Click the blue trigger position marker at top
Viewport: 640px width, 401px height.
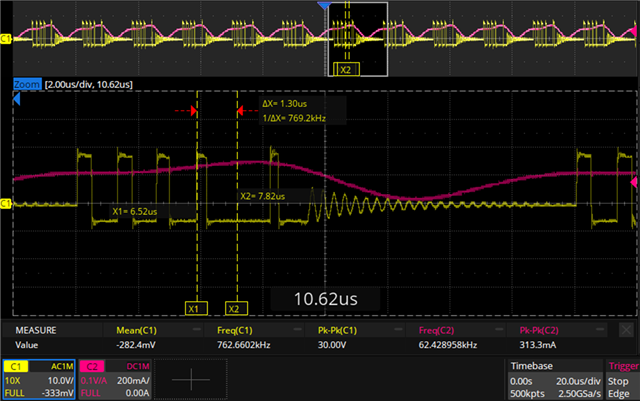pyautogui.click(x=324, y=5)
